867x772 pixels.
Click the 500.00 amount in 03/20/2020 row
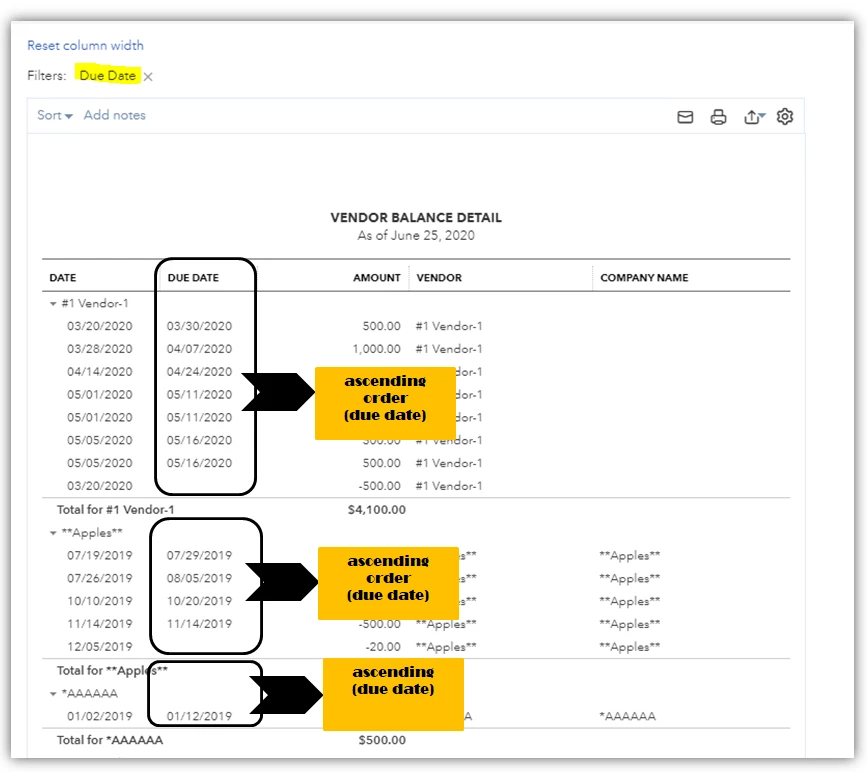pyautogui.click(x=382, y=326)
